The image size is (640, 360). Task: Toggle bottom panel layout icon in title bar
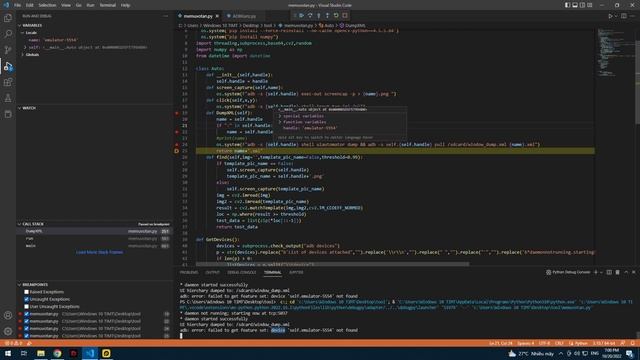point(575,5)
